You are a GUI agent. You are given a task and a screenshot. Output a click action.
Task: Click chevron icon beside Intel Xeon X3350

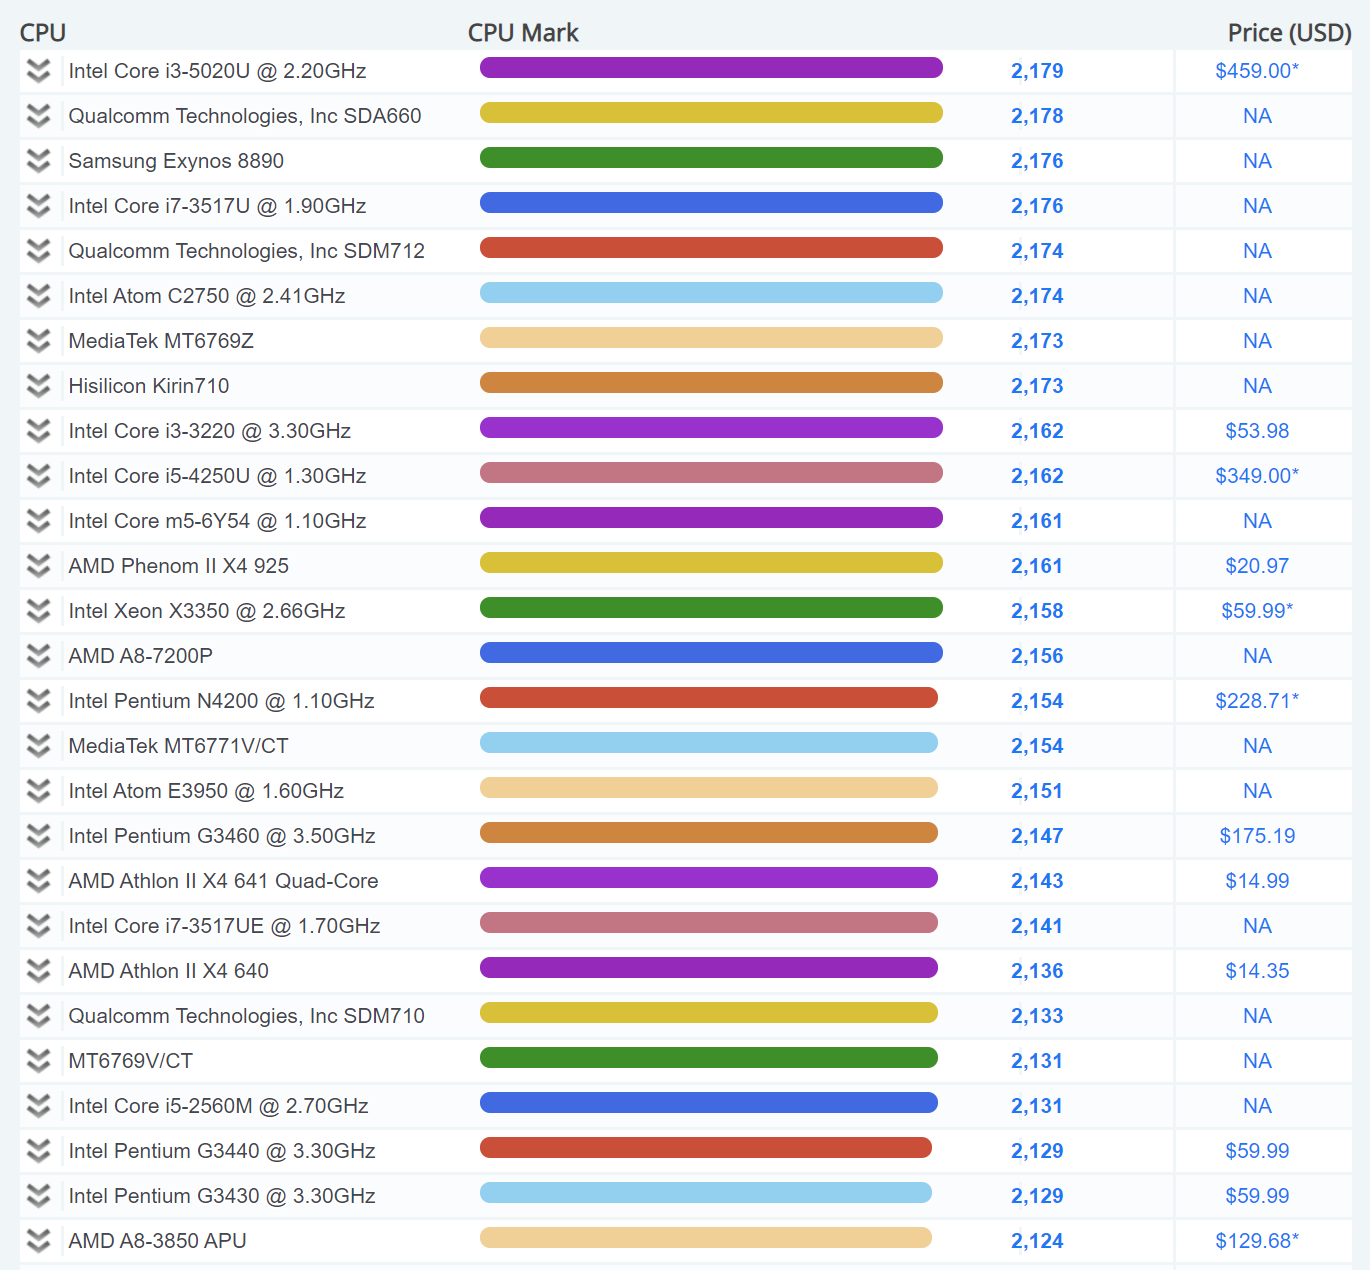[x=38, y=611]
